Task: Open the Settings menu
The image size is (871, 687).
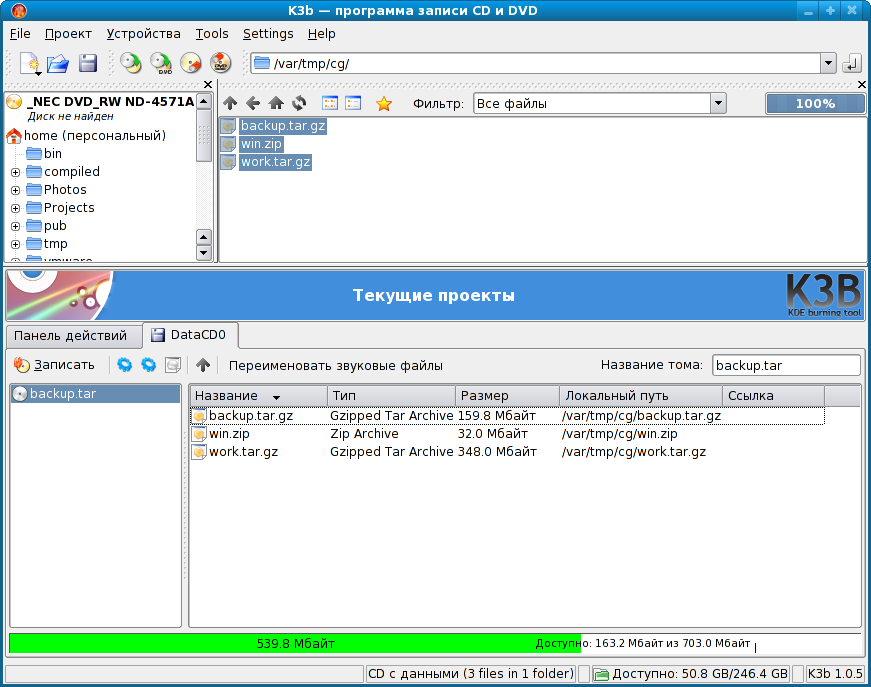Action: (268, 34)
